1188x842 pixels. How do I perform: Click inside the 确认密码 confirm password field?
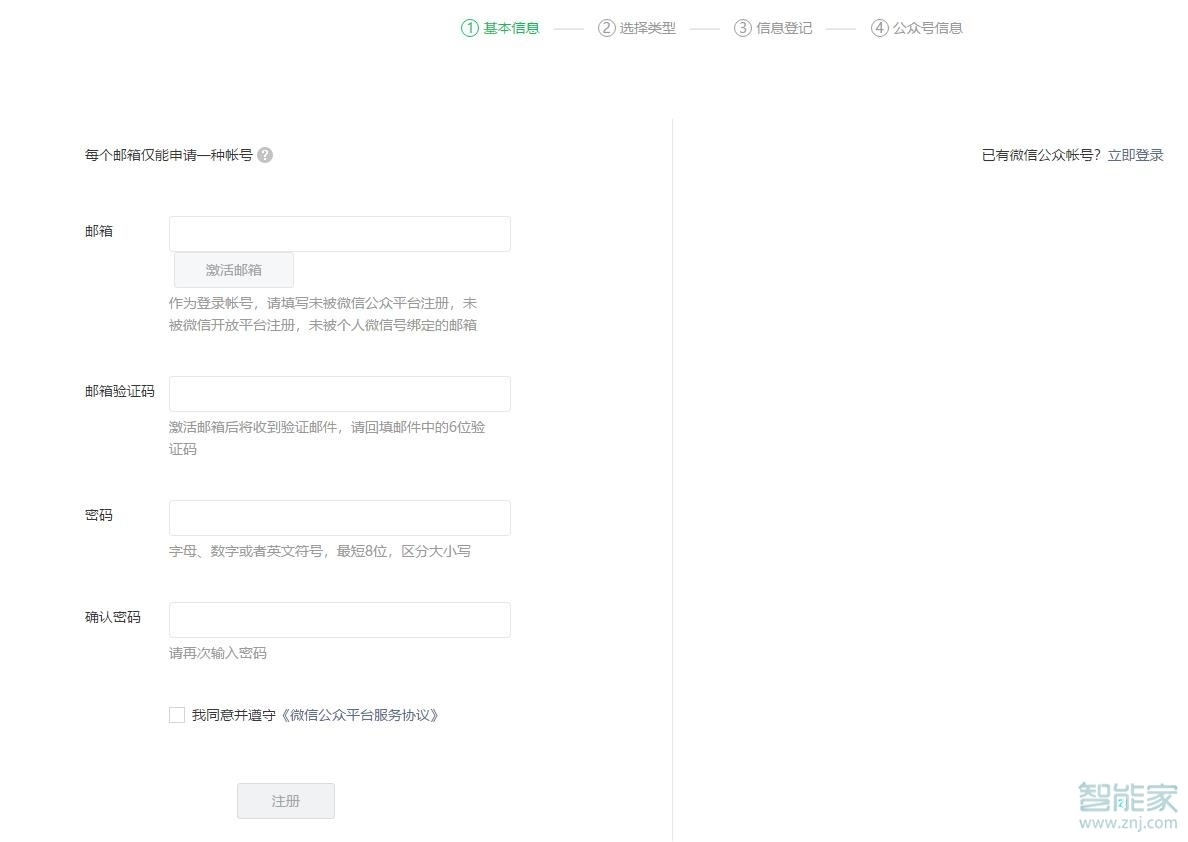[x=339, y=619]
